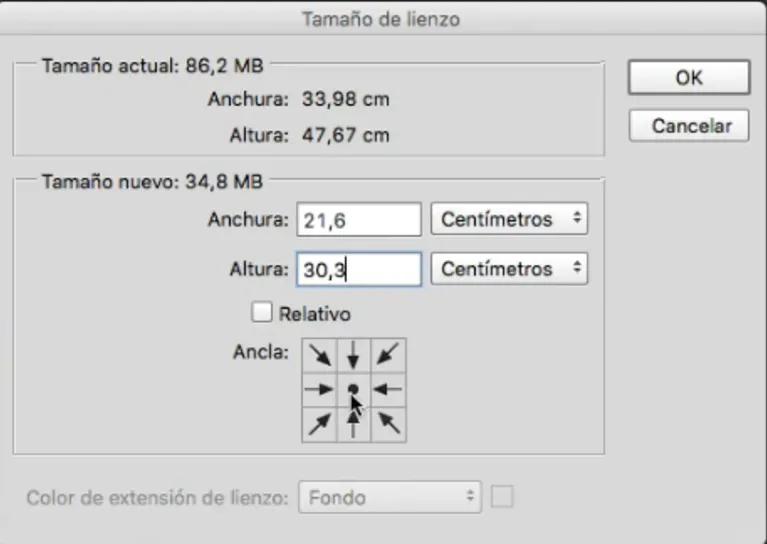The image size is (767, 544).
Task: Open the Fondo canvas extension color dropdown
Action: [x=390, y=498]
